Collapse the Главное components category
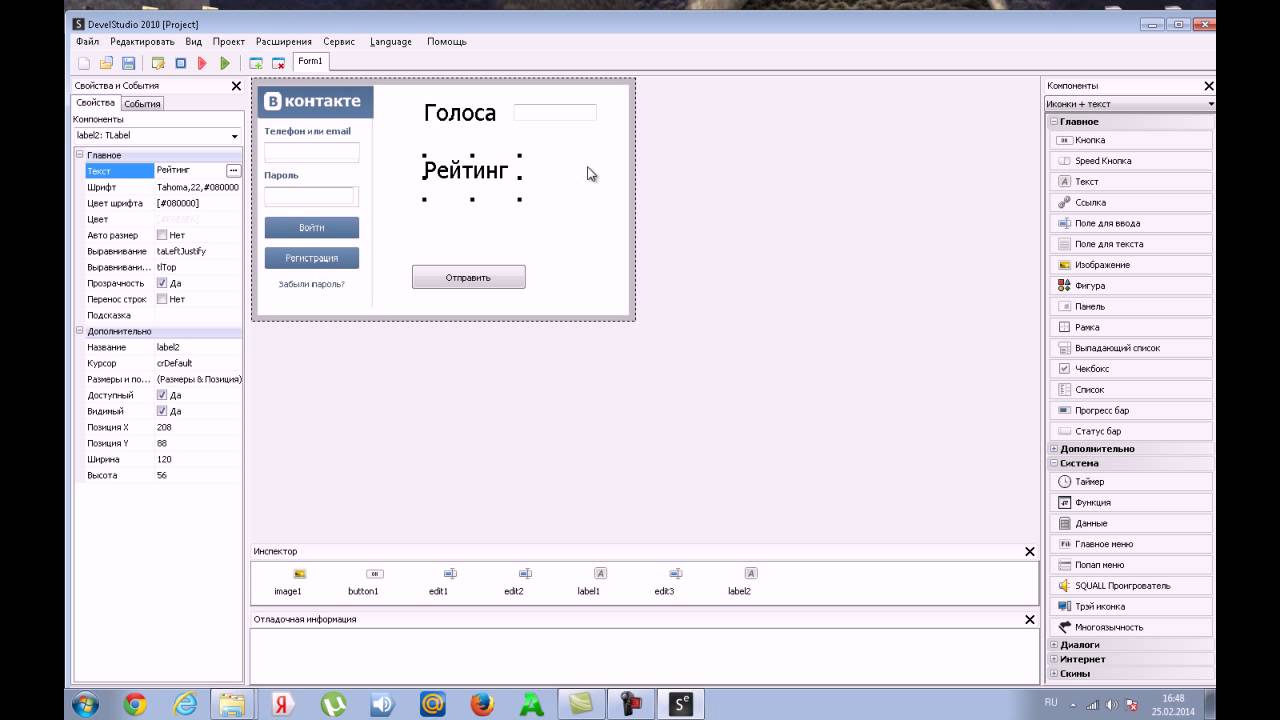The height and width of the screenshot is (720, 1280). click(x=1054, y=122)
